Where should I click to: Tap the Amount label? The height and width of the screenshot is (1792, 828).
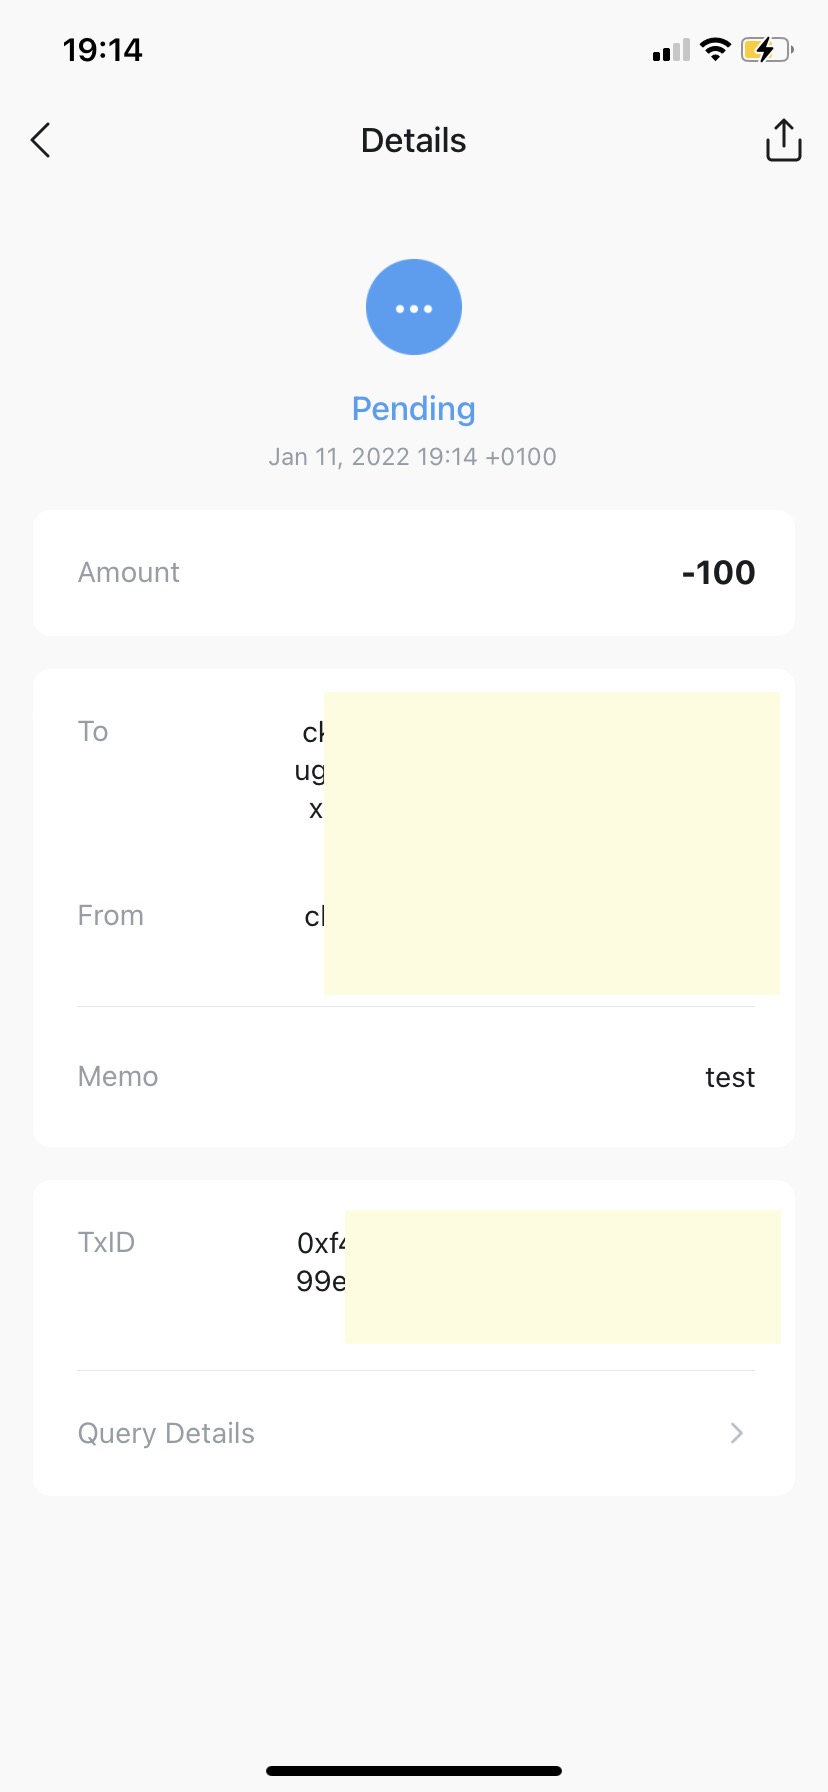click(x=129, y=573)
